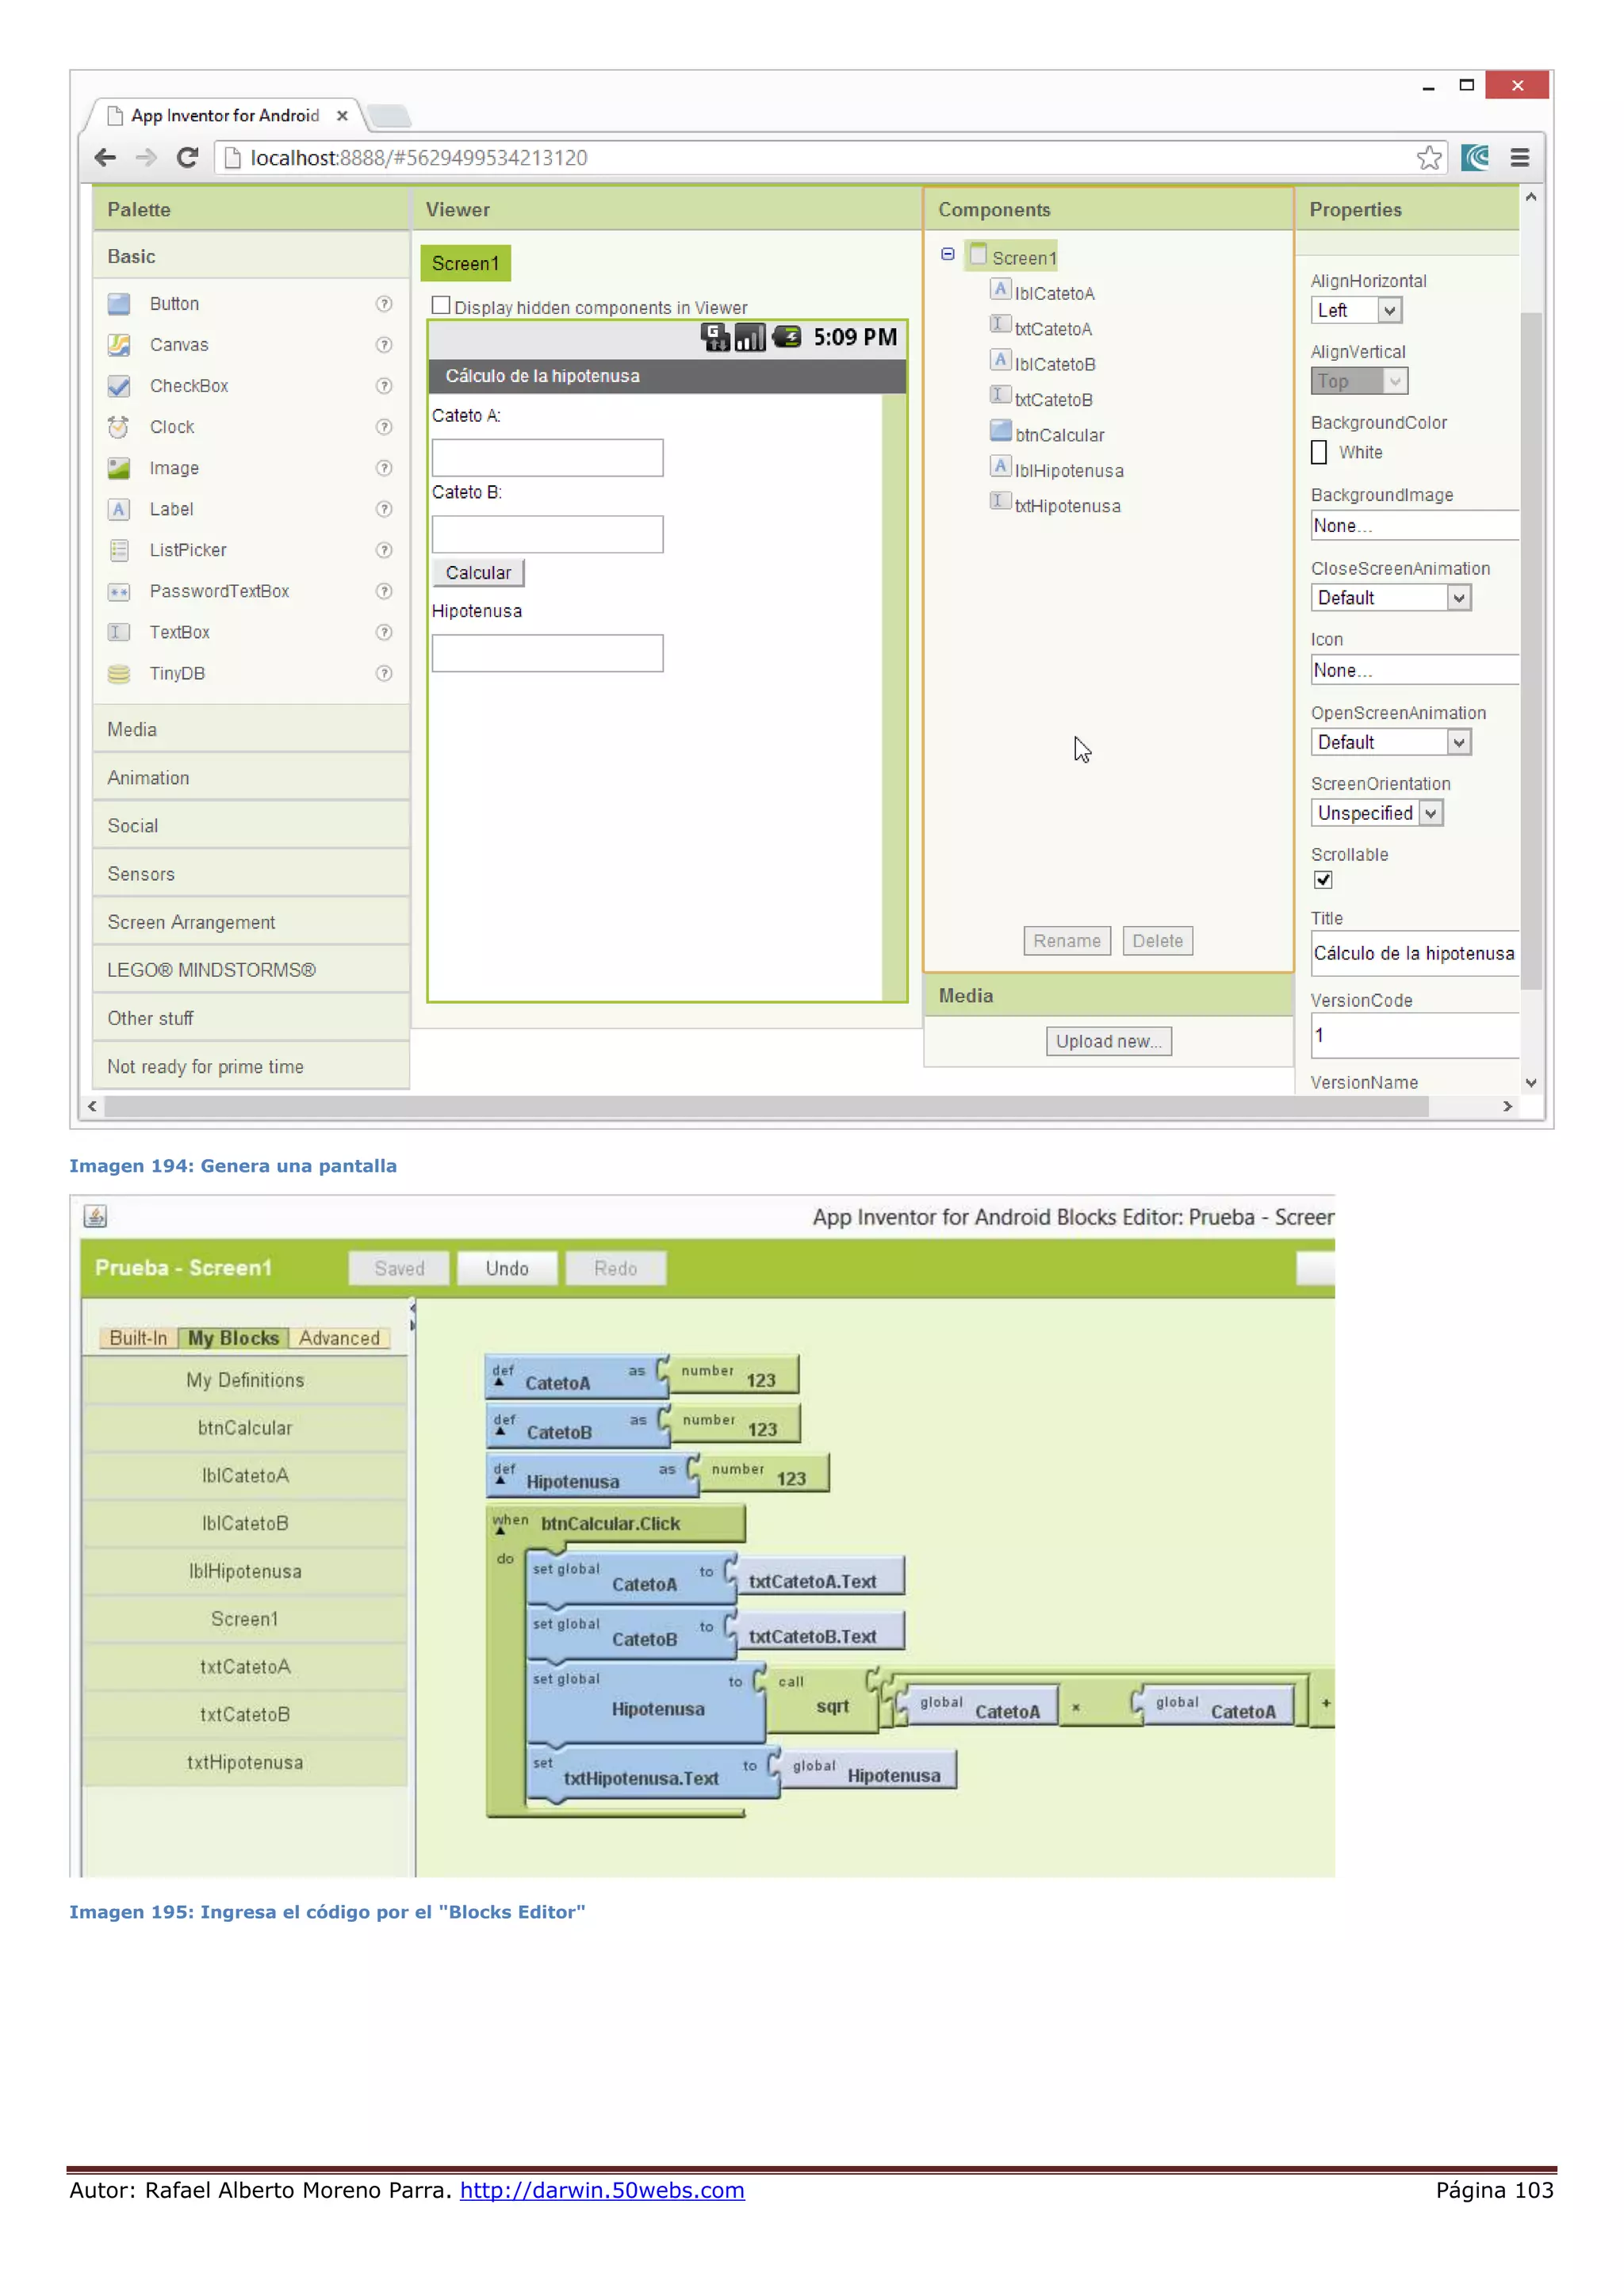Expand the Animation palette section
This screenshot has width=1624, height=2296.
tap(251, 778)
